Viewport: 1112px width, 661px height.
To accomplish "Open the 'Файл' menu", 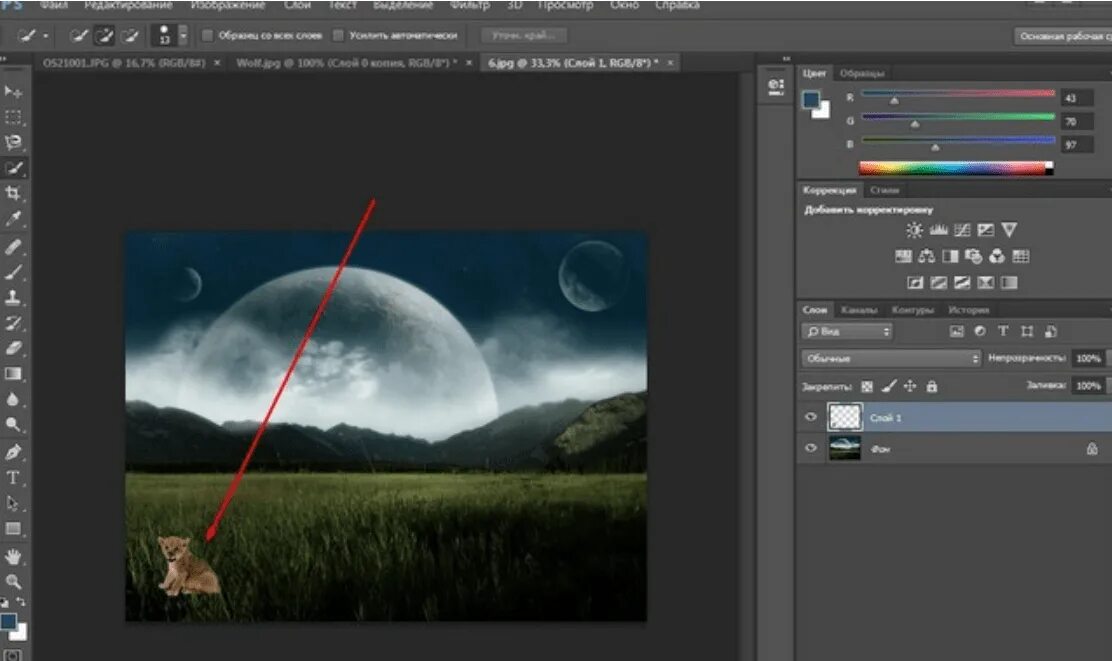I will tap(54, 5).
